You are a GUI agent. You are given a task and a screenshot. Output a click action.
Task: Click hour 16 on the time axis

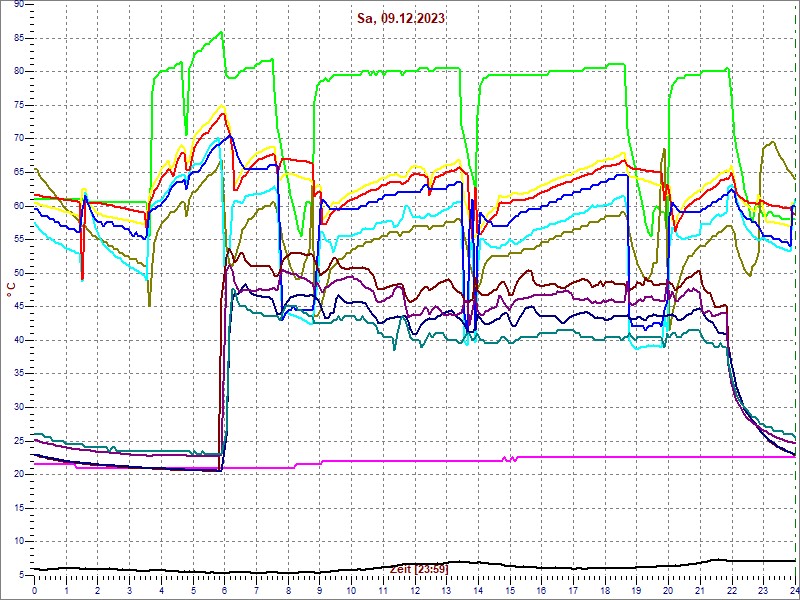(542, 590)
